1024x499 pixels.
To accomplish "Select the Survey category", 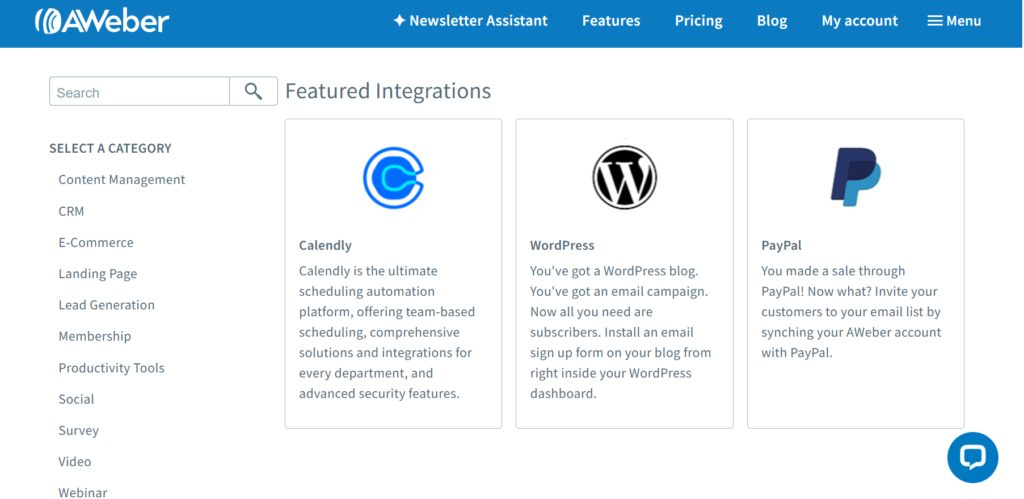I will pyautogui.click(x=78, y=430).
